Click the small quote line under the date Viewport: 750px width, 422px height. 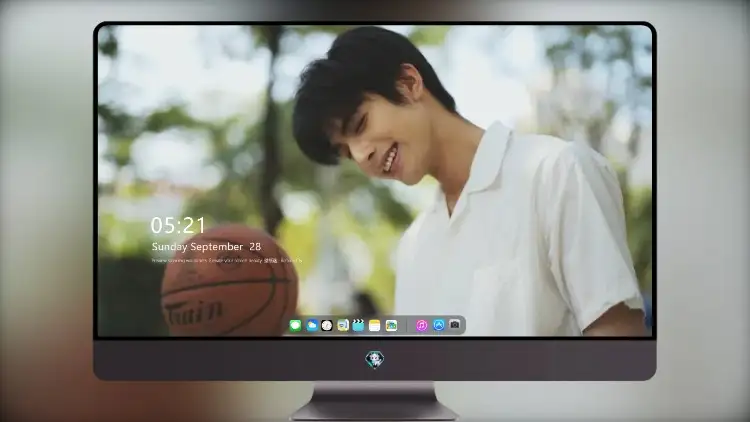pos(227,261)
